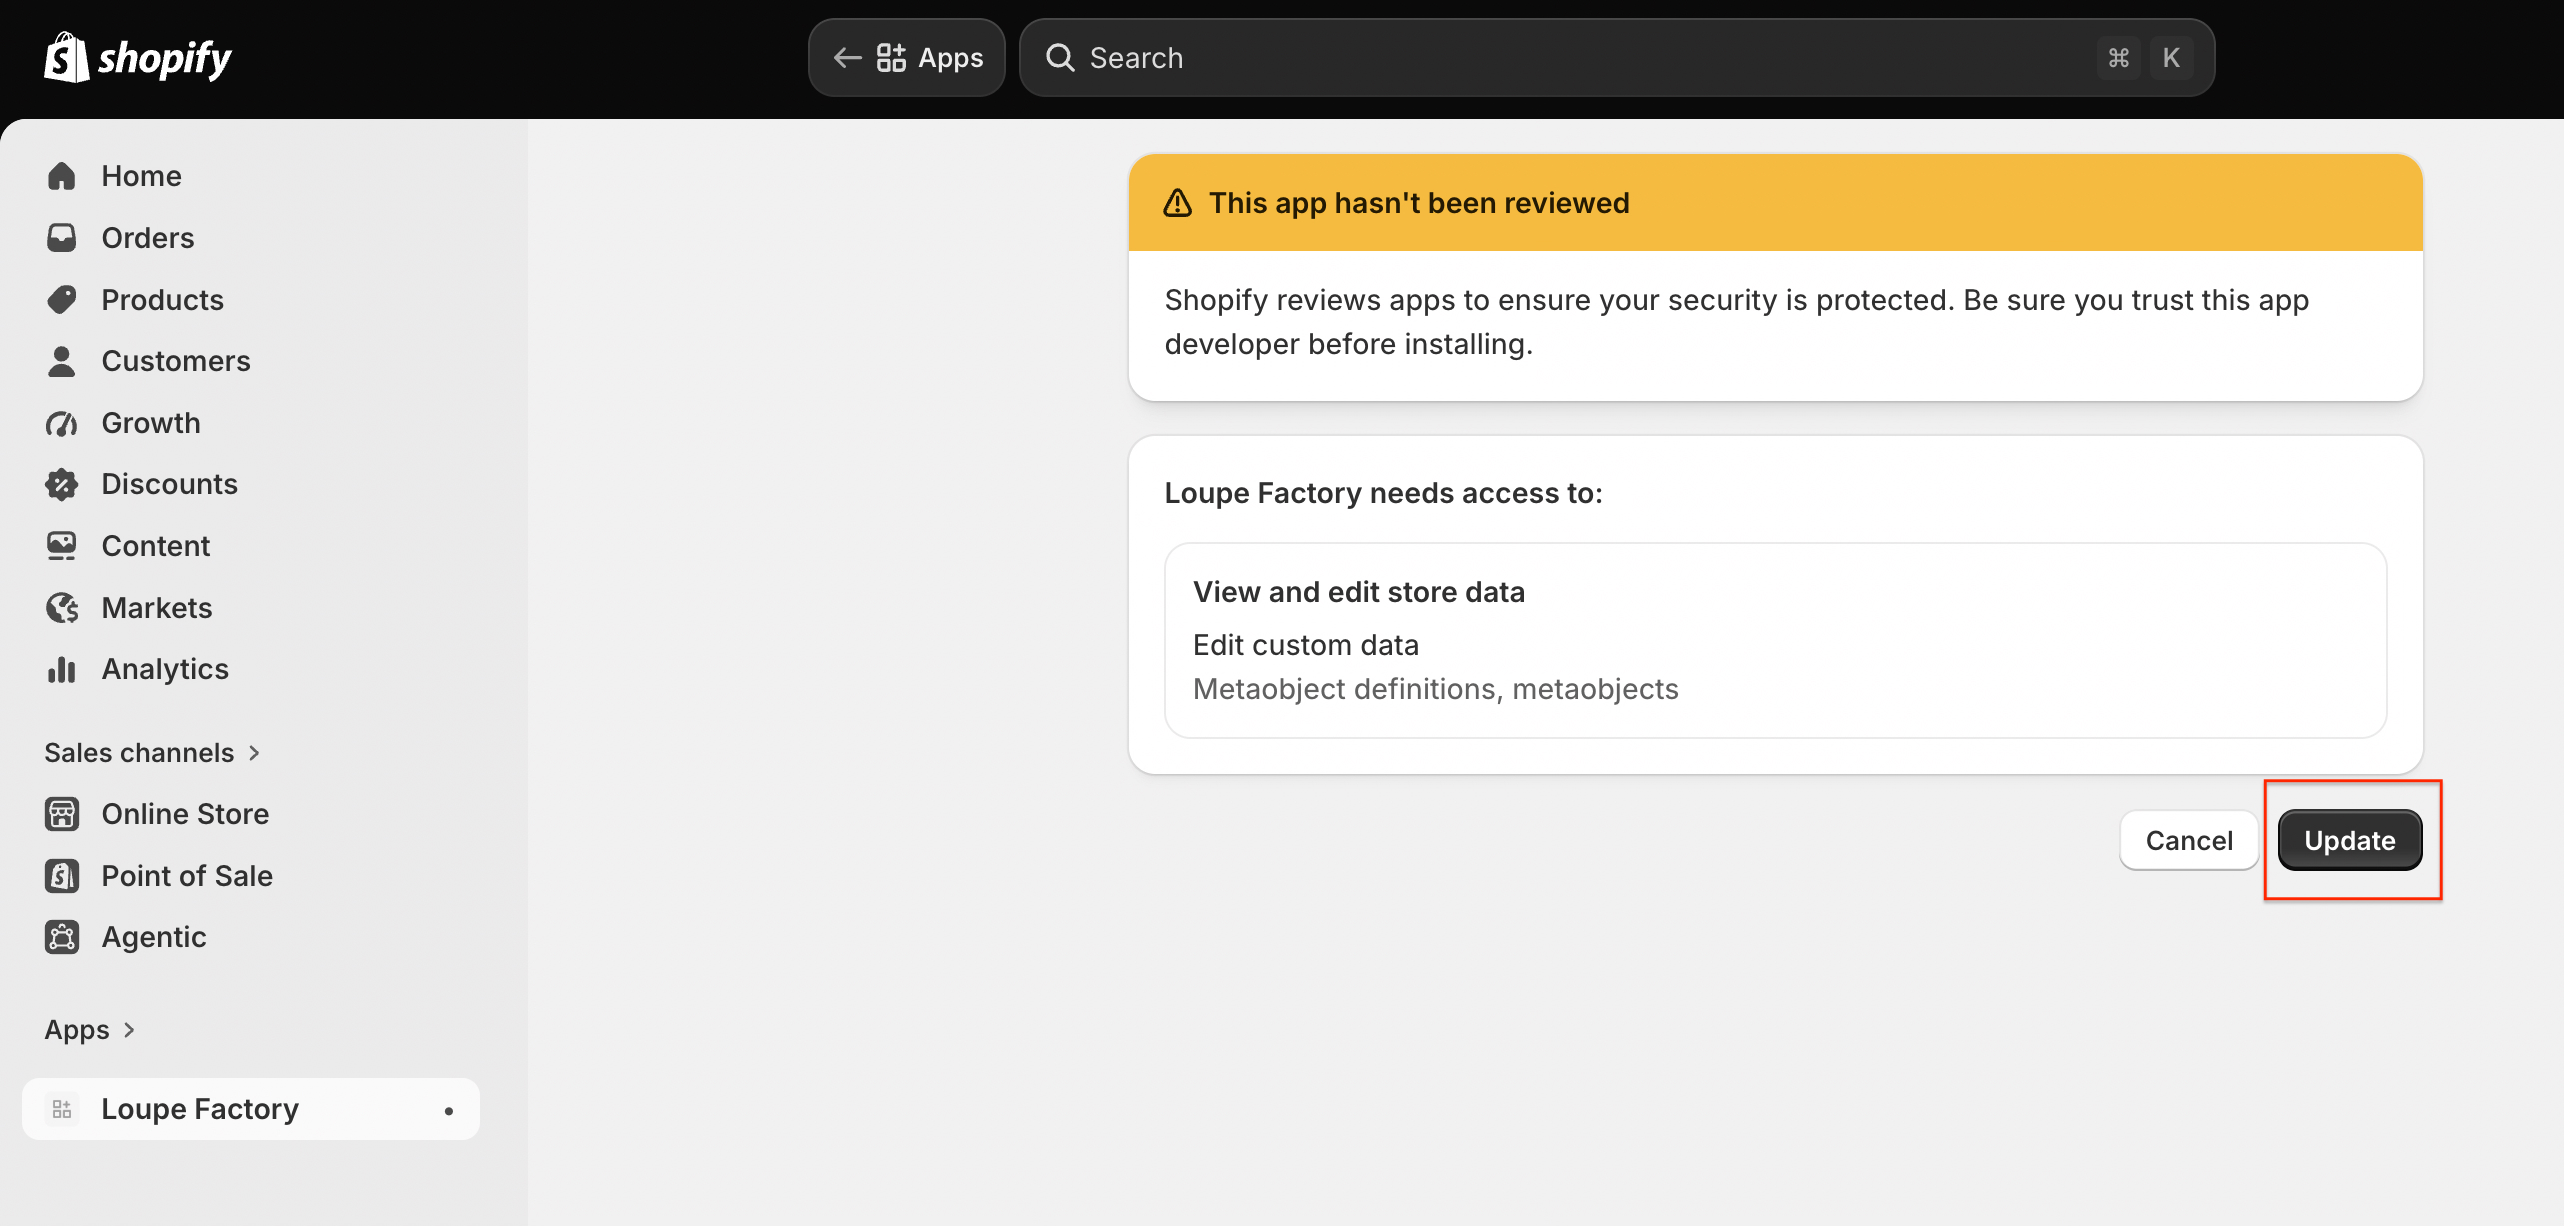The width and height of the screenshot is (2564, 1226).
Task: Click the dot indicator beside Loupe Factory
Action: point(449,1111)
